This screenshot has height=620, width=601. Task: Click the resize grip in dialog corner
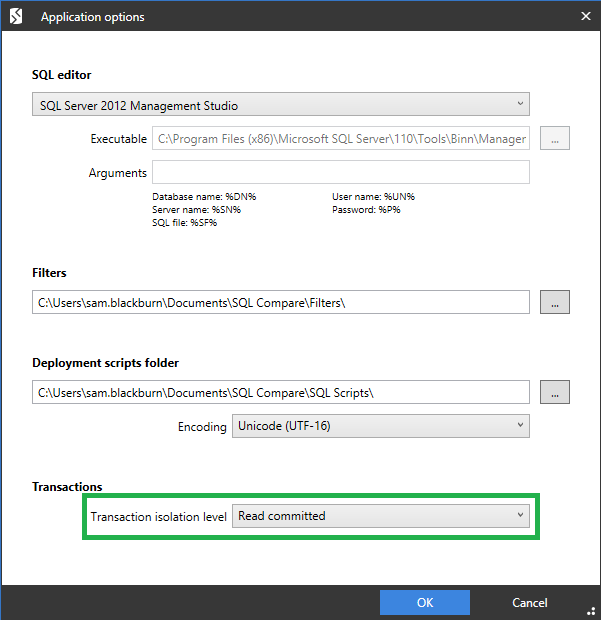tap(591, 611)
